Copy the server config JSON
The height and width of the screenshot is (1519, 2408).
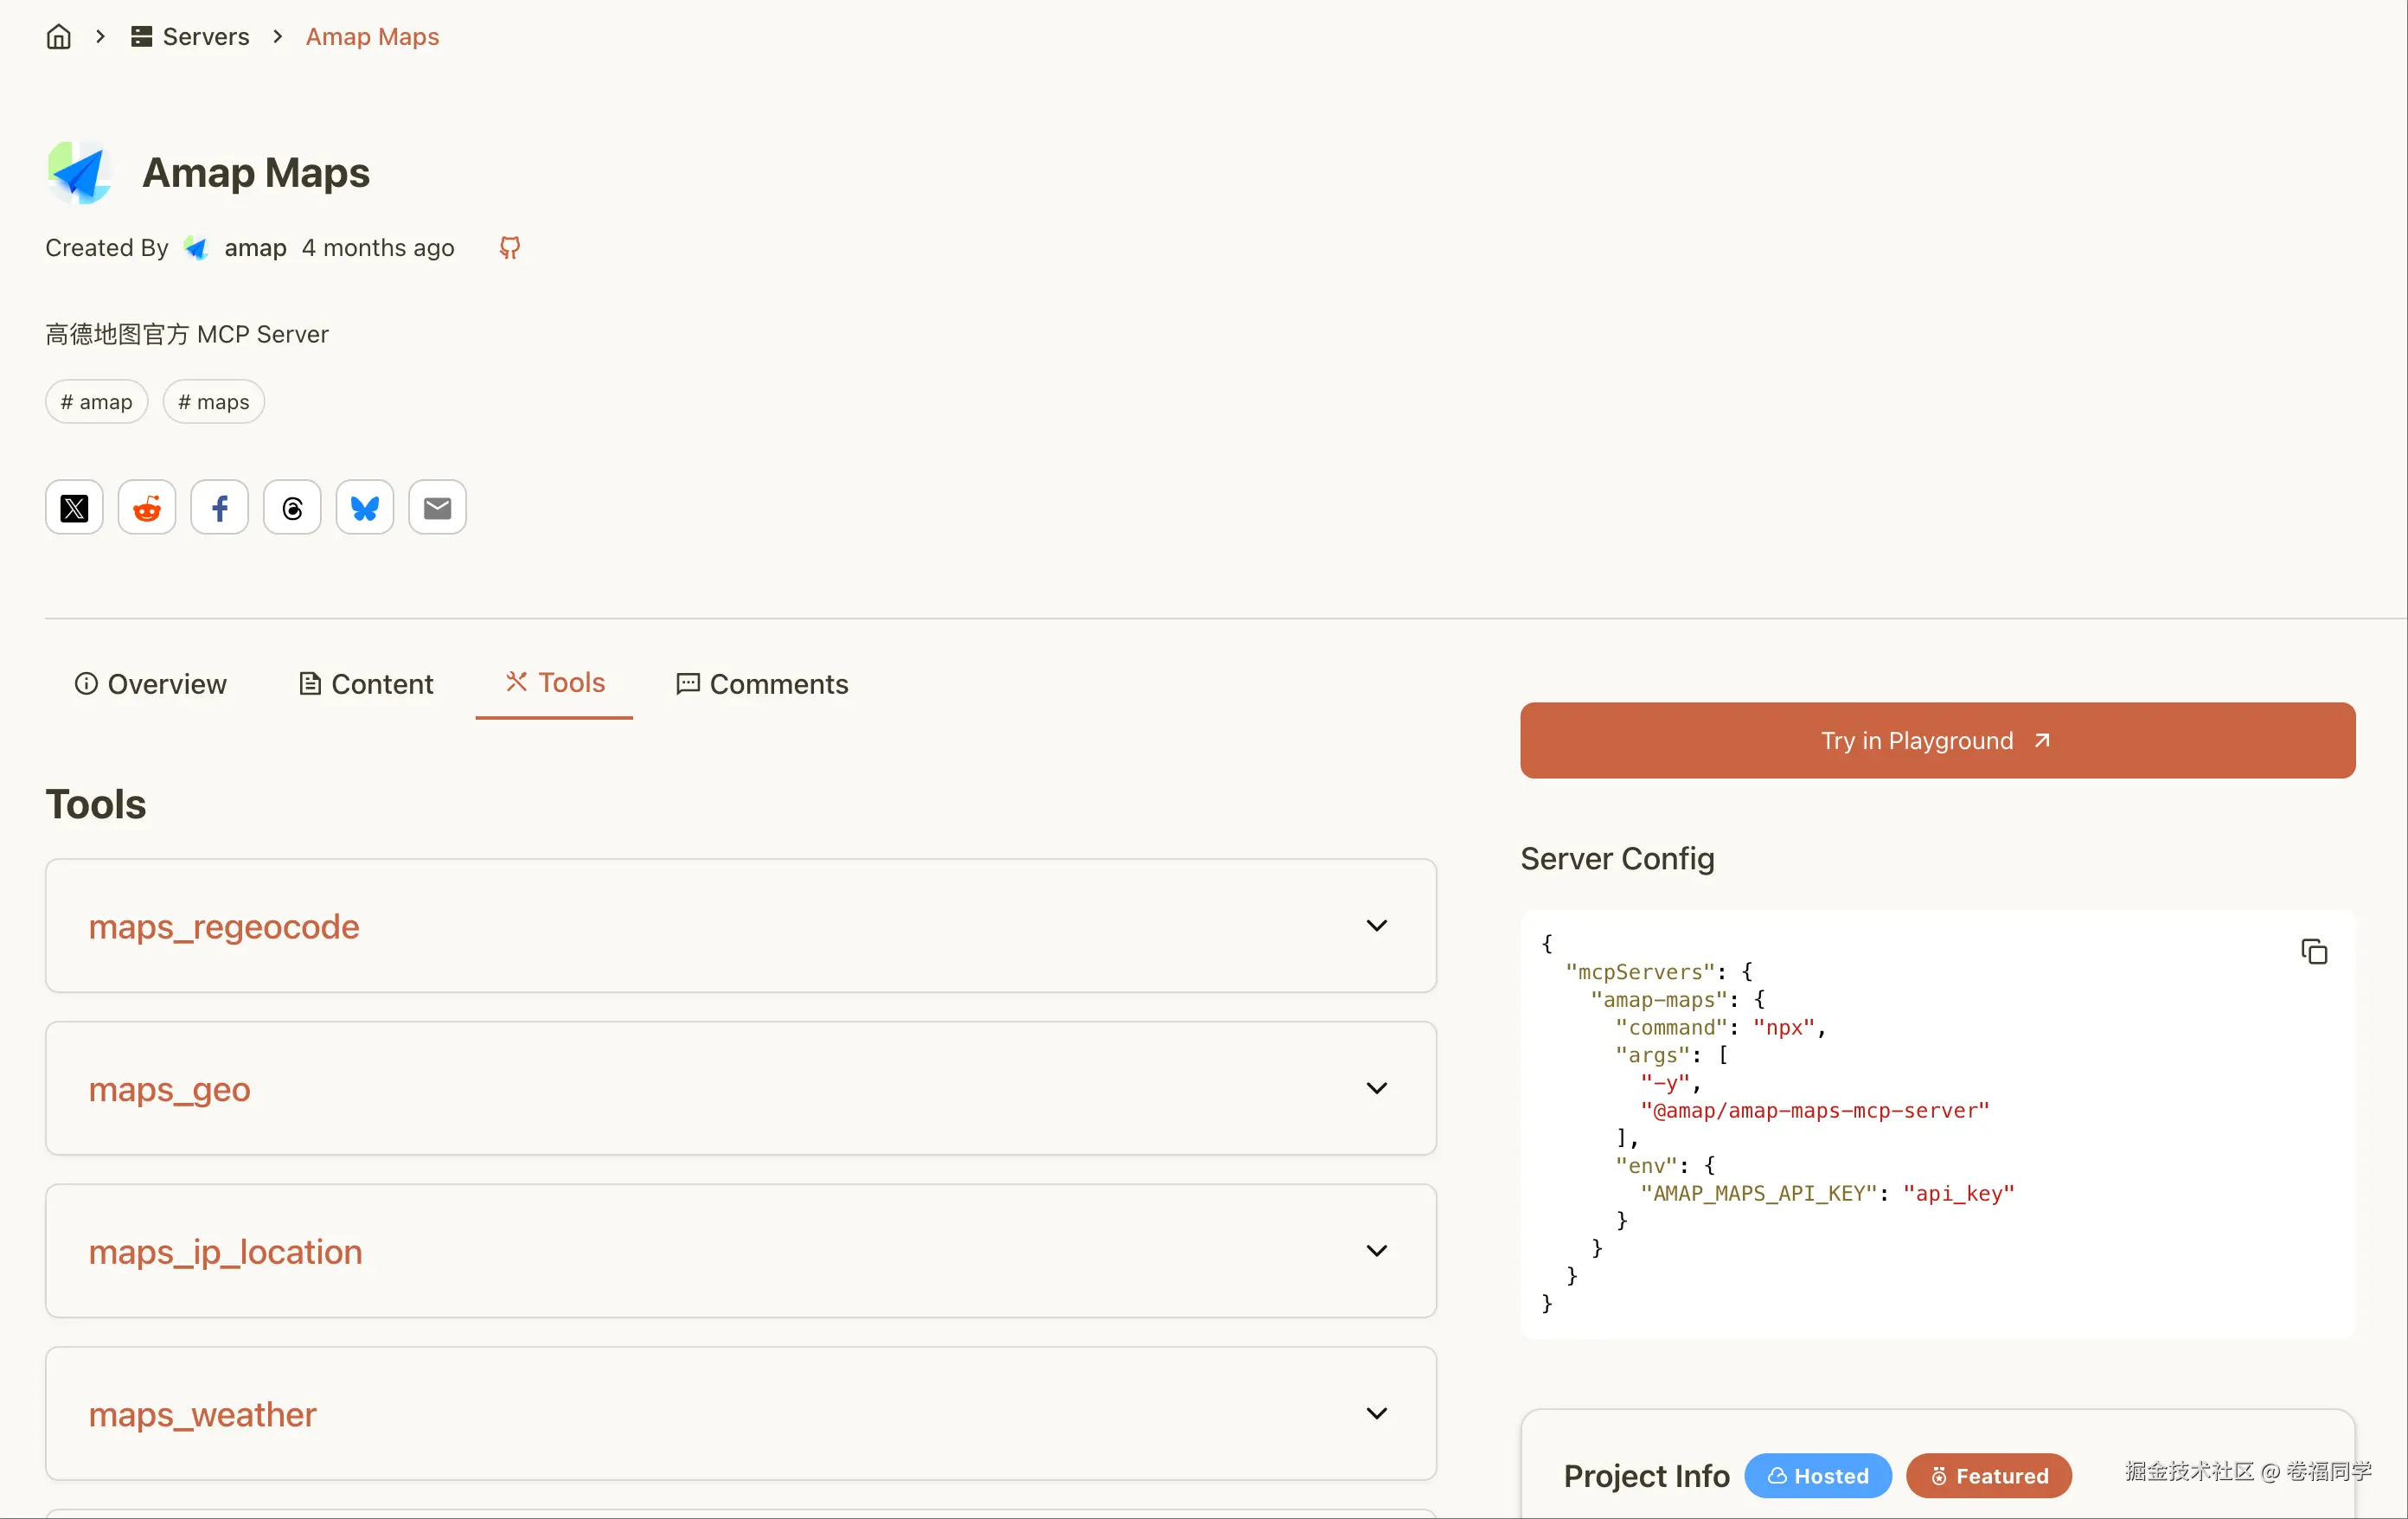2313,951
